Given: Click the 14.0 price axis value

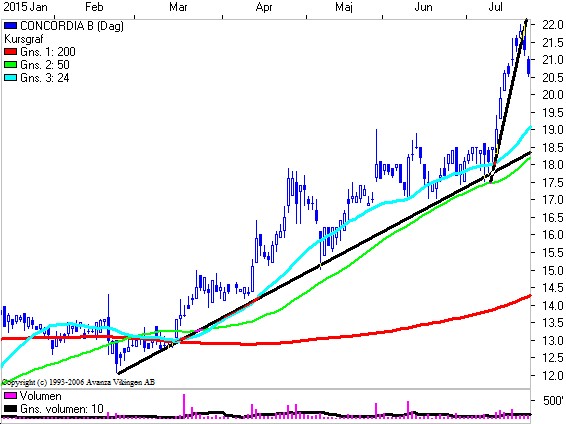Looking at the screenshot, I should coord(552,305).
